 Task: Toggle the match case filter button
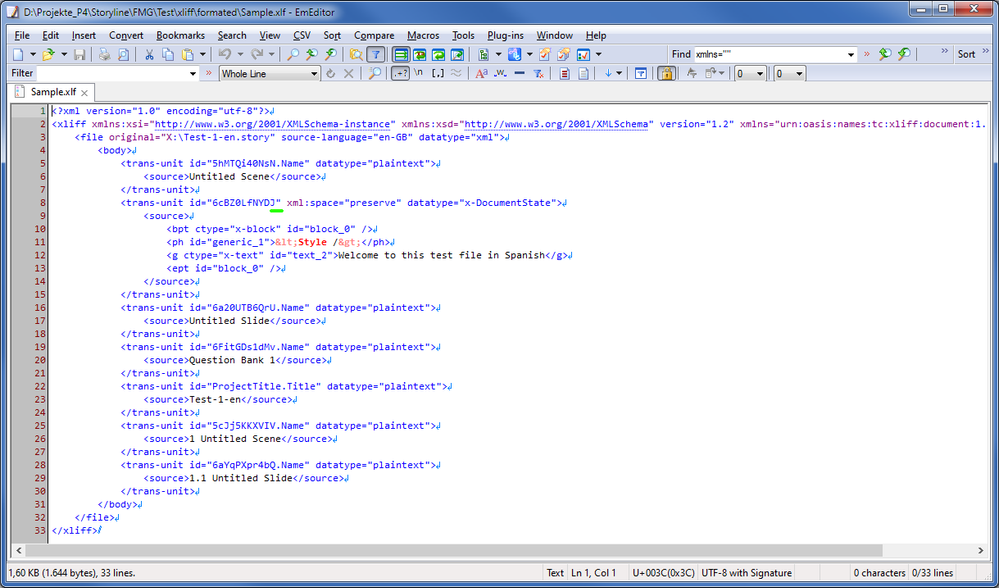481,74
